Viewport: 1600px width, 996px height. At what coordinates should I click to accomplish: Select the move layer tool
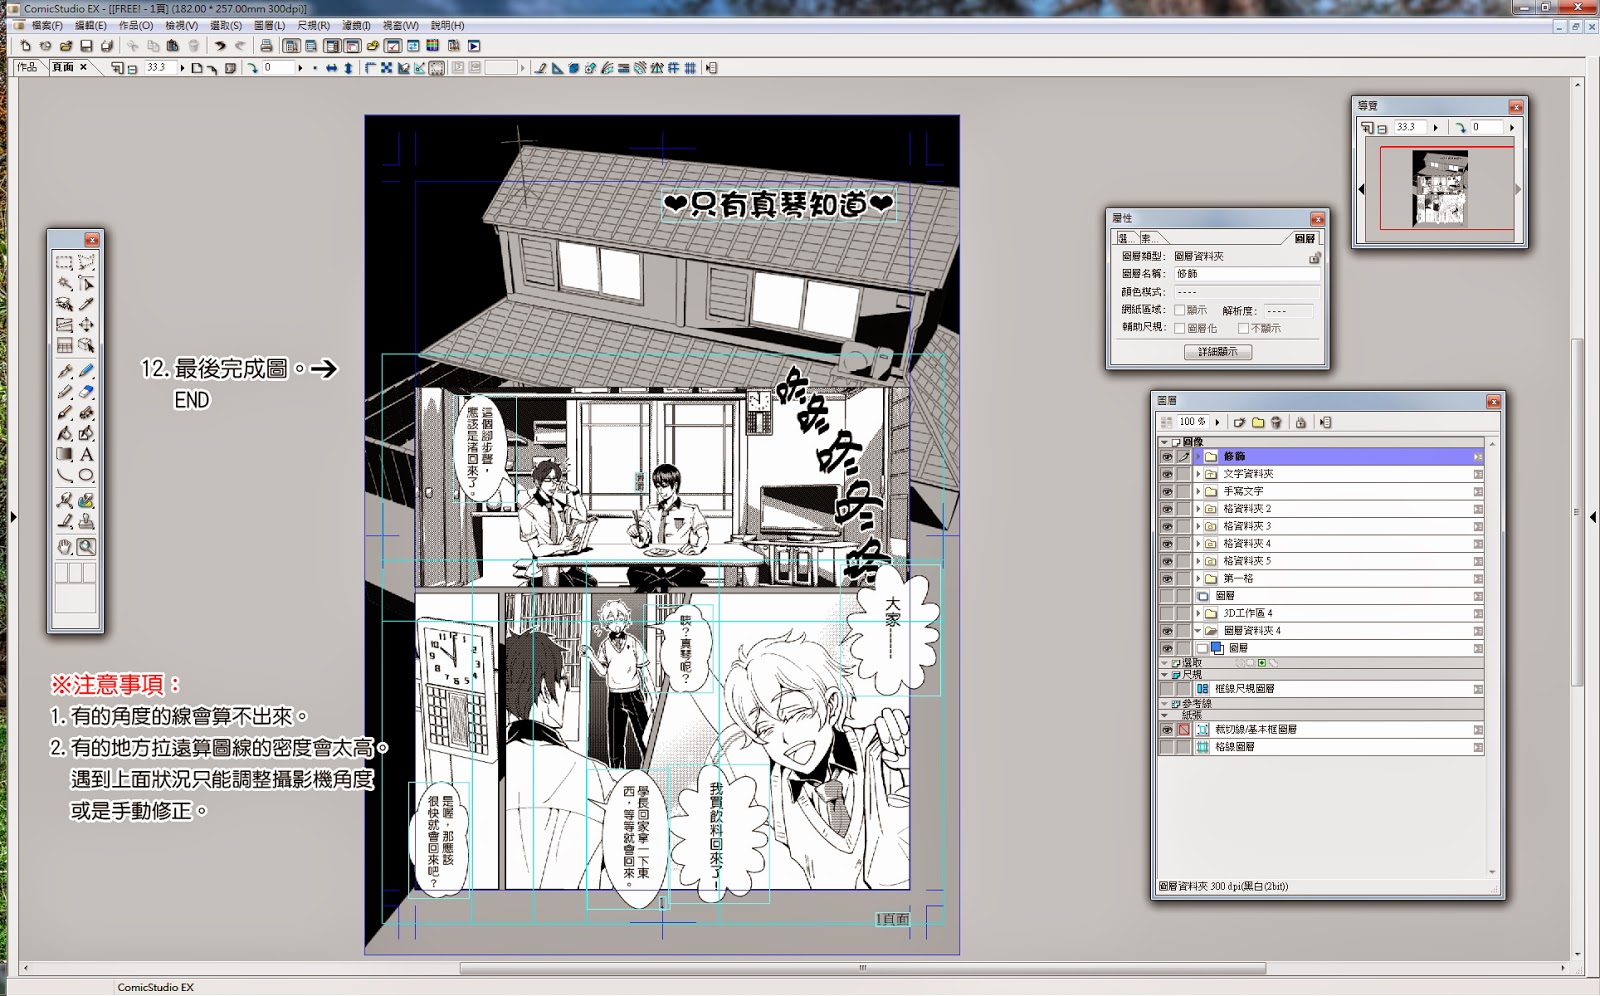click(x=86, y=324)
